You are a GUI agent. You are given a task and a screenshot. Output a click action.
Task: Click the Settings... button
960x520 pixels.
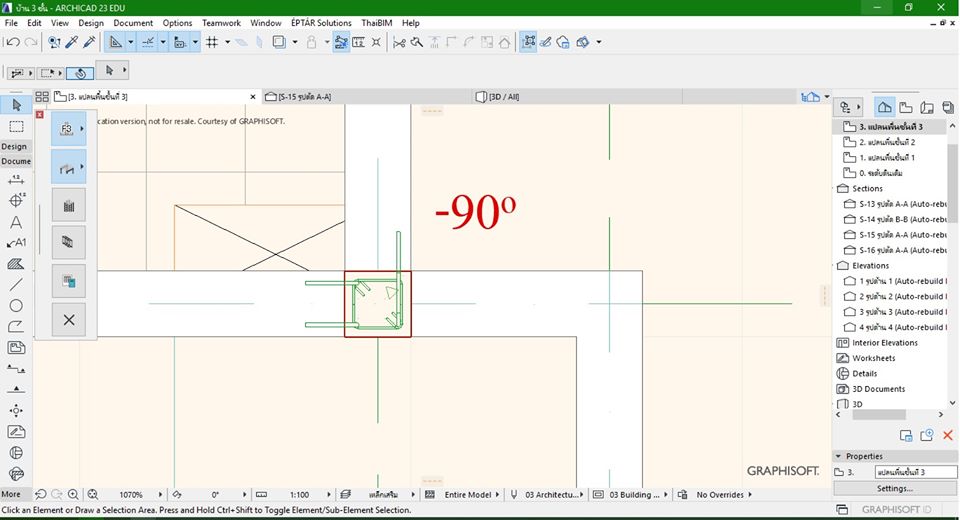pyautogui.click(x=894, y=488)
